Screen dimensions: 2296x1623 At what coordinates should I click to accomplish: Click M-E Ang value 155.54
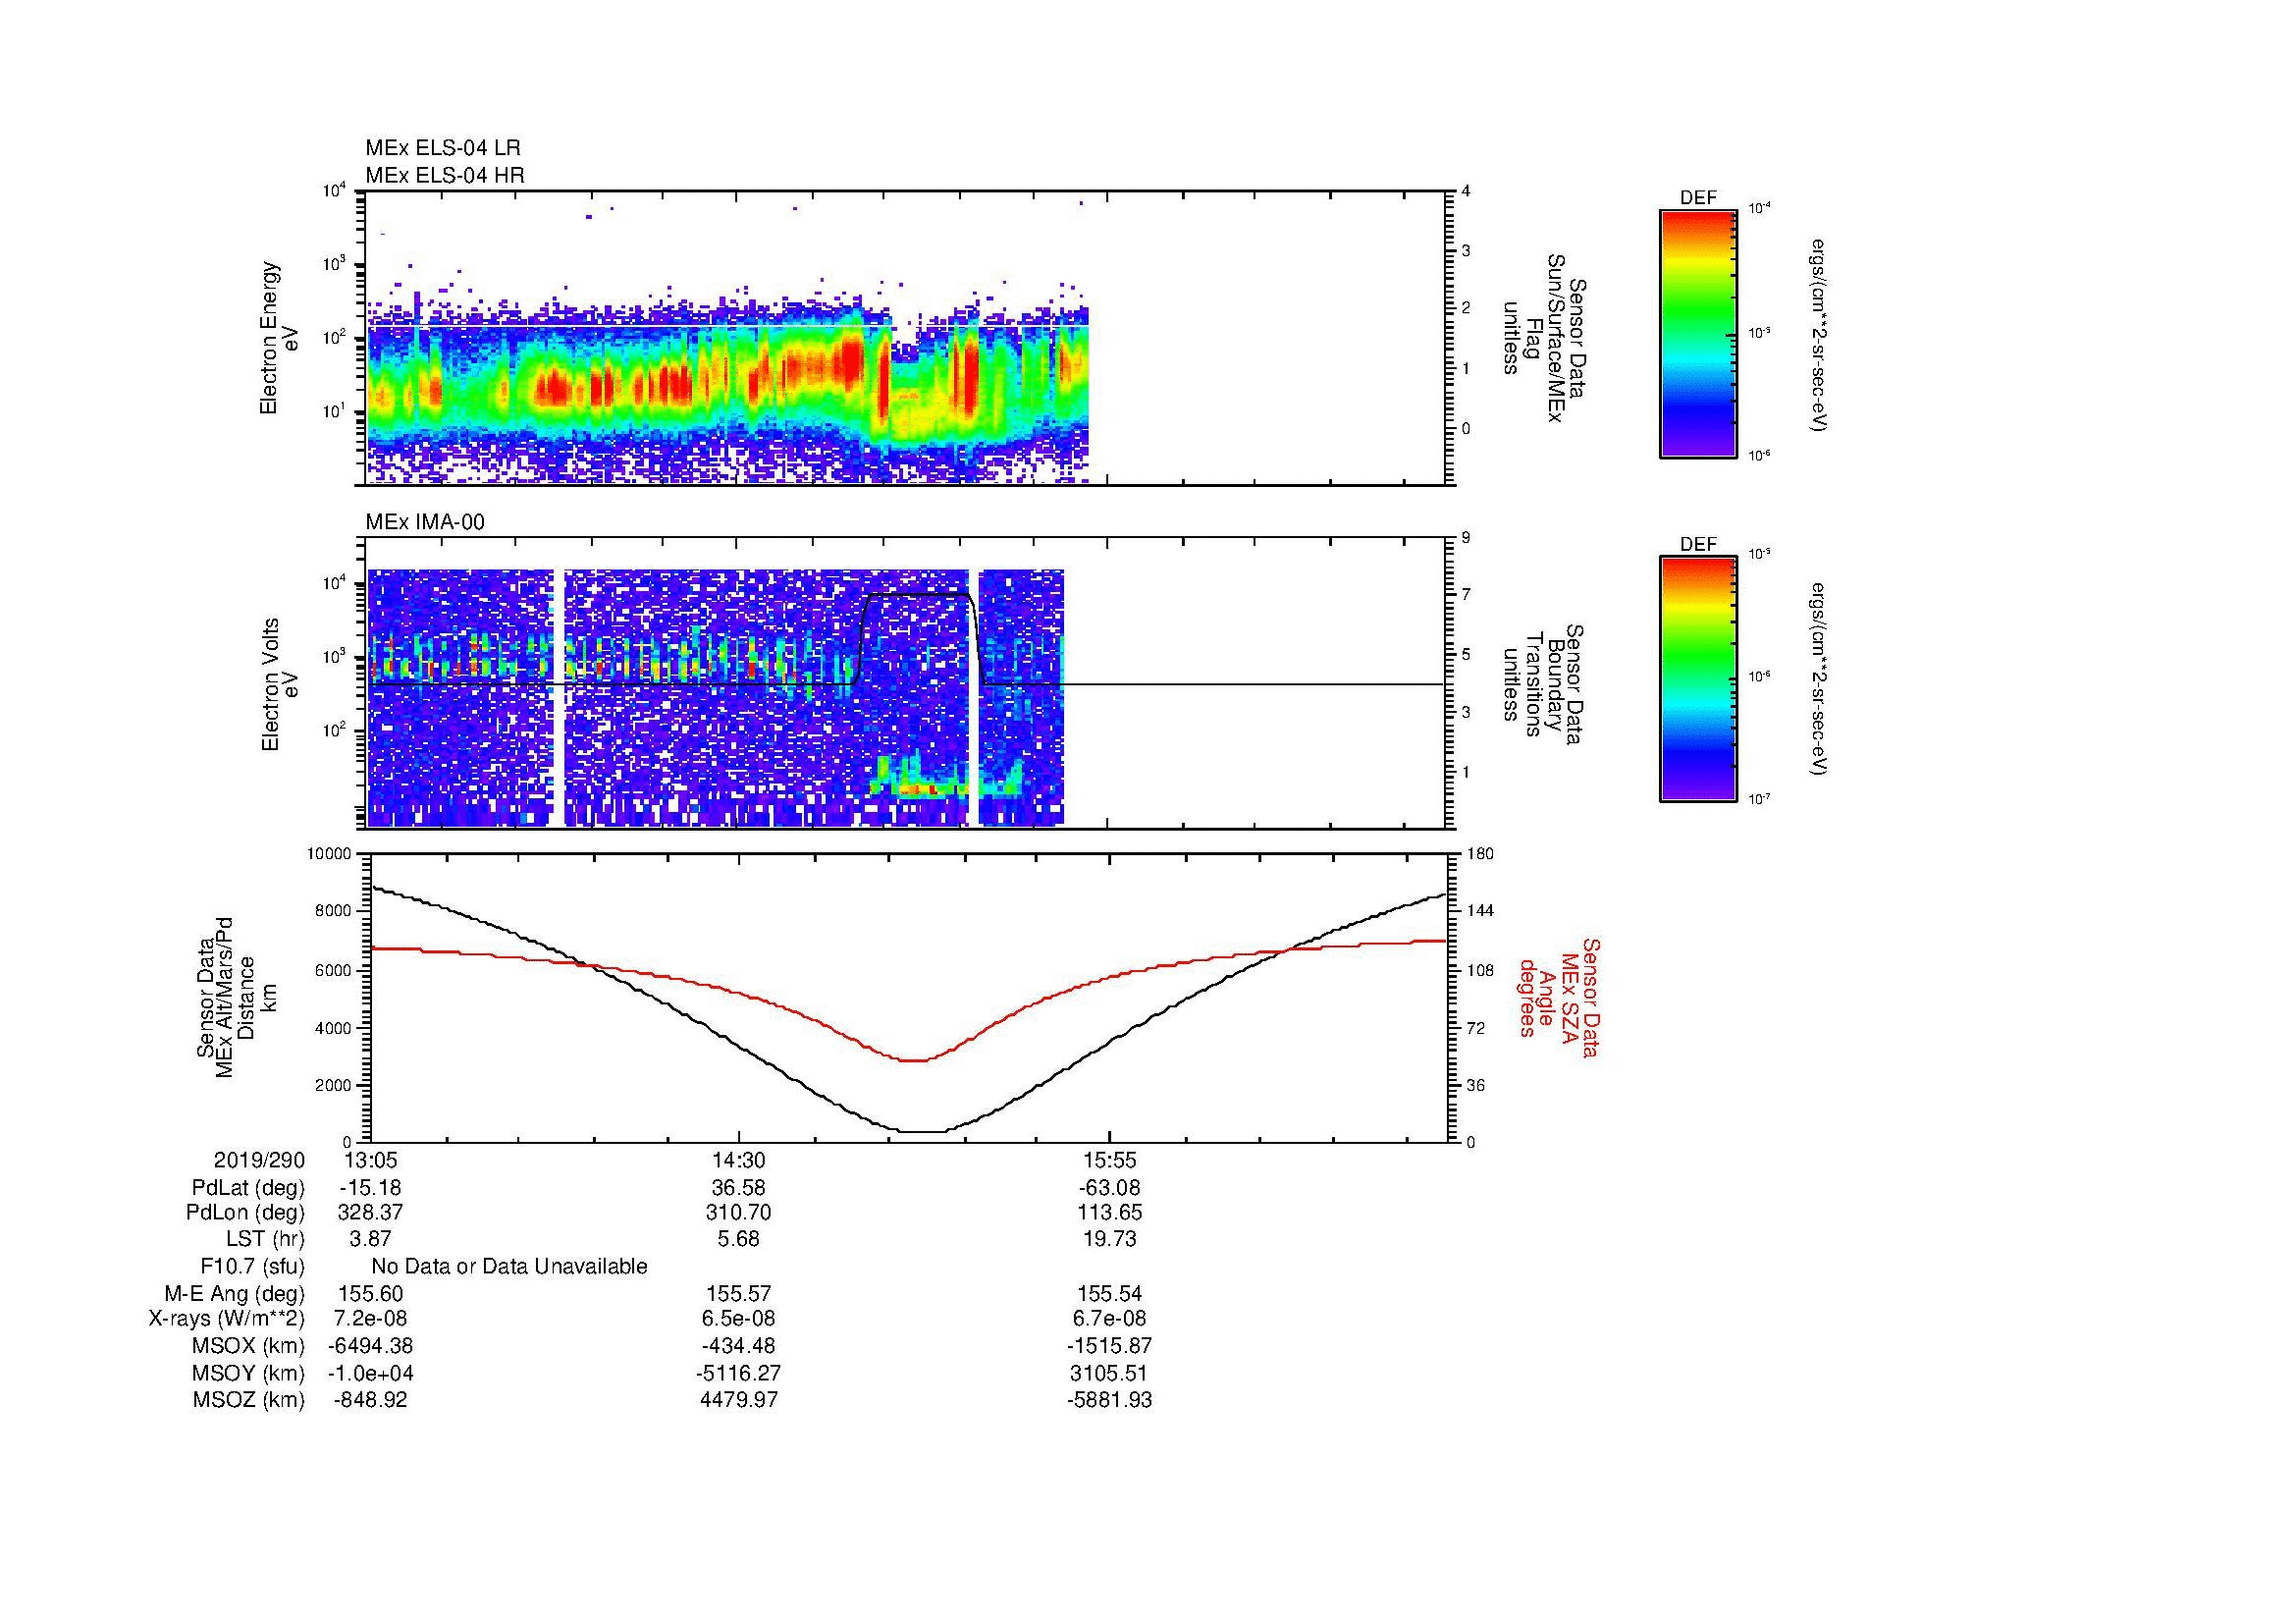coord(1109,1294)
